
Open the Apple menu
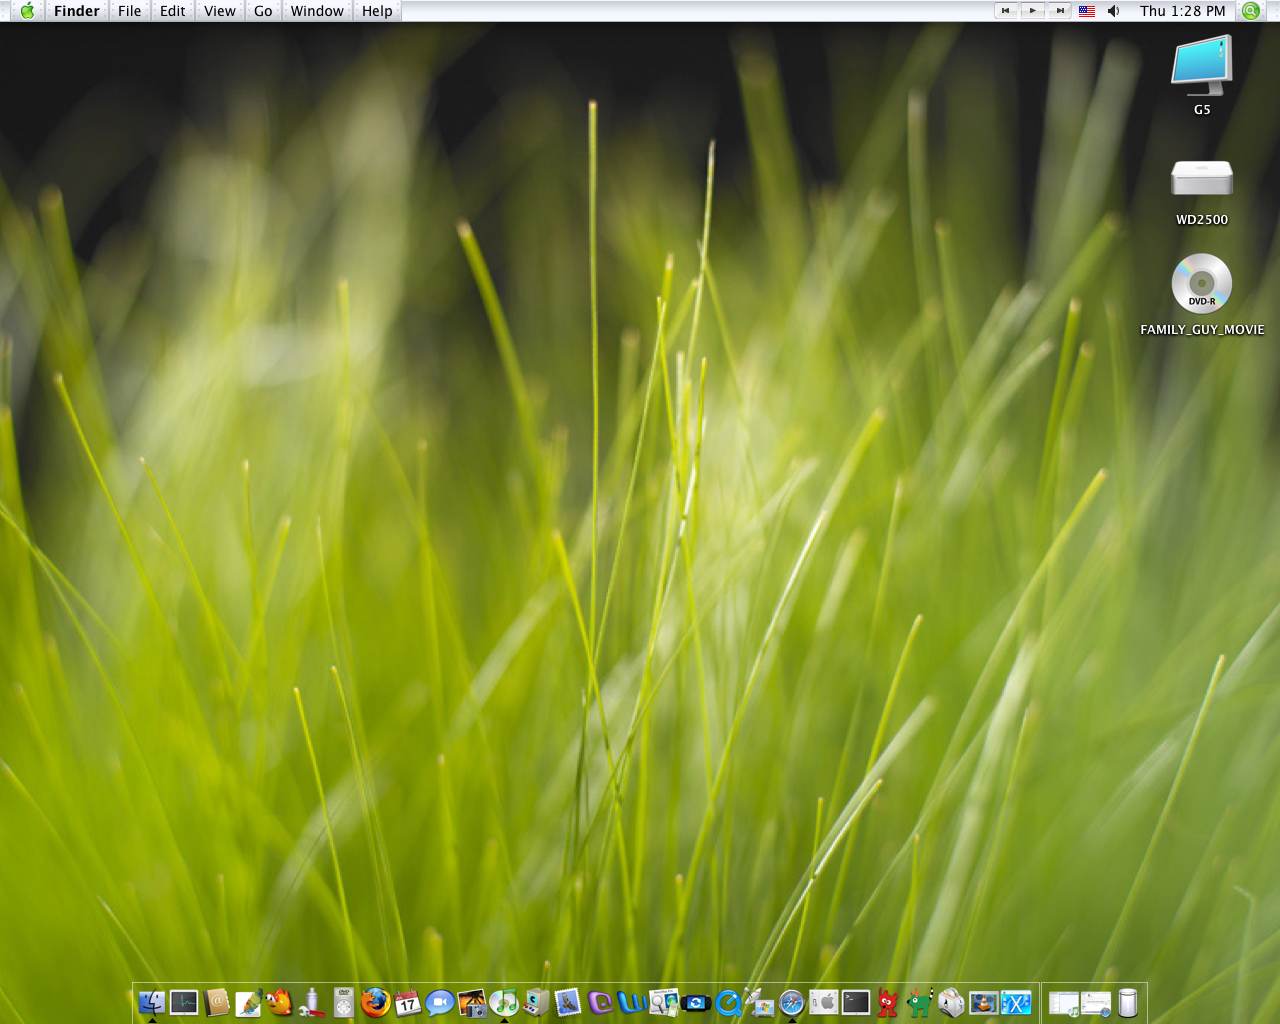tap(27, 11)
